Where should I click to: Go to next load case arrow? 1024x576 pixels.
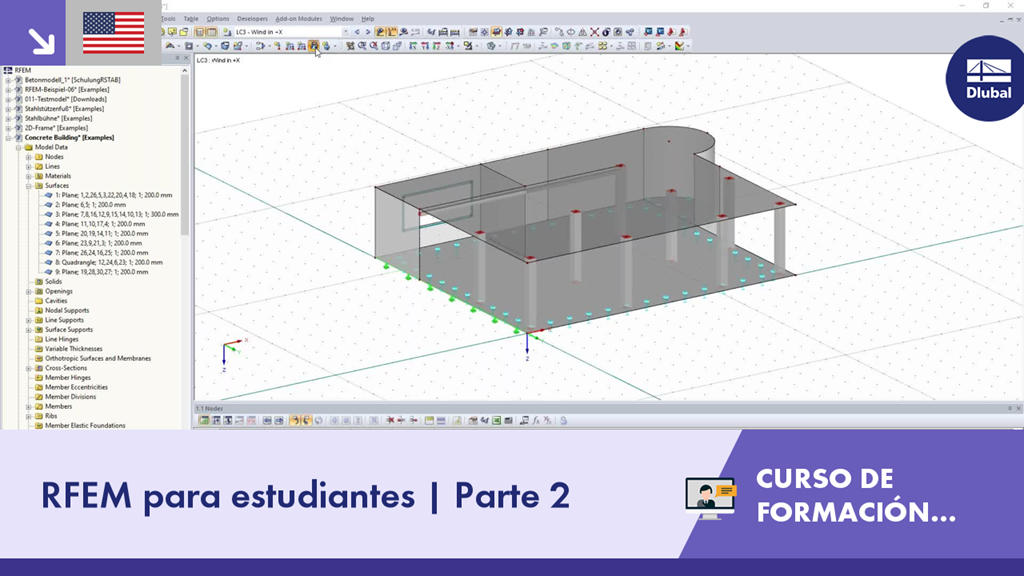click(368, 32)
